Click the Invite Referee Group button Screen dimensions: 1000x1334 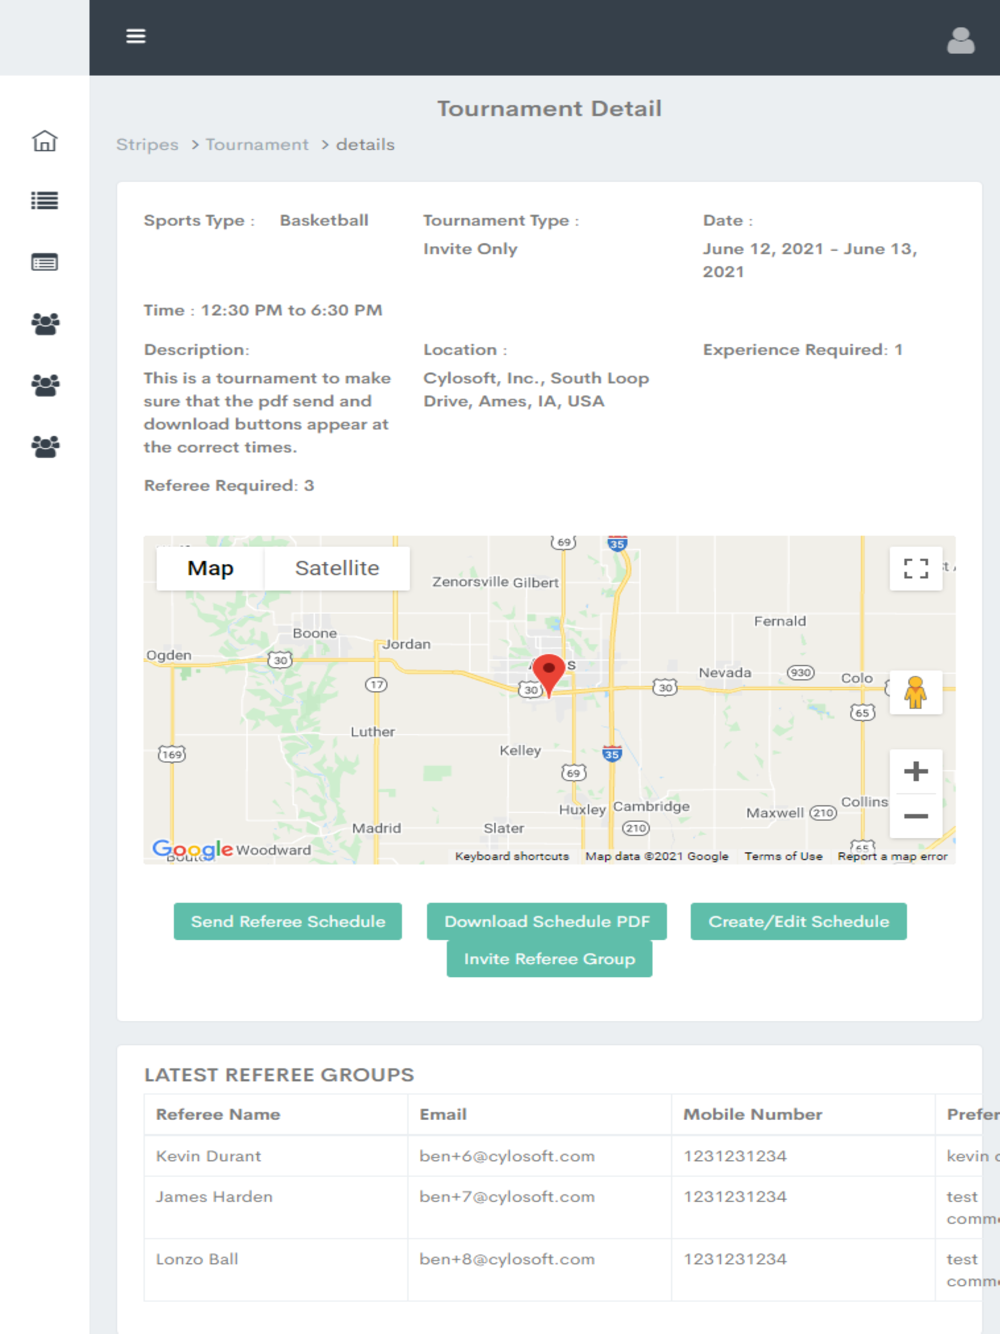[x=549, y=958]
